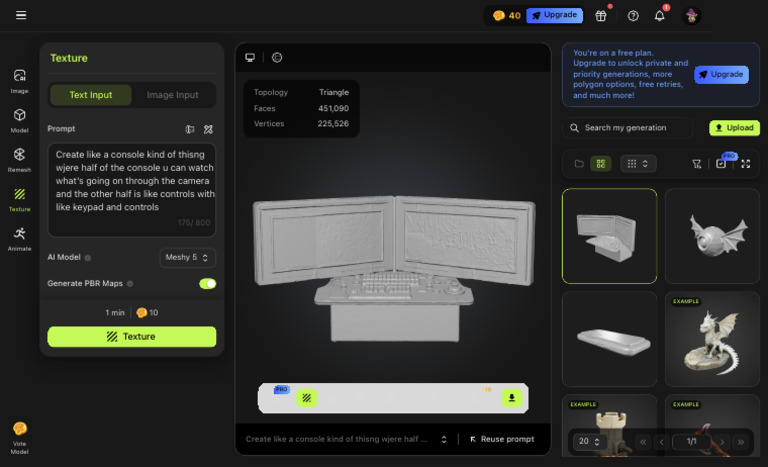Switch to folder view in gallery
Viewport: 768px width, 467px height.
579,164
